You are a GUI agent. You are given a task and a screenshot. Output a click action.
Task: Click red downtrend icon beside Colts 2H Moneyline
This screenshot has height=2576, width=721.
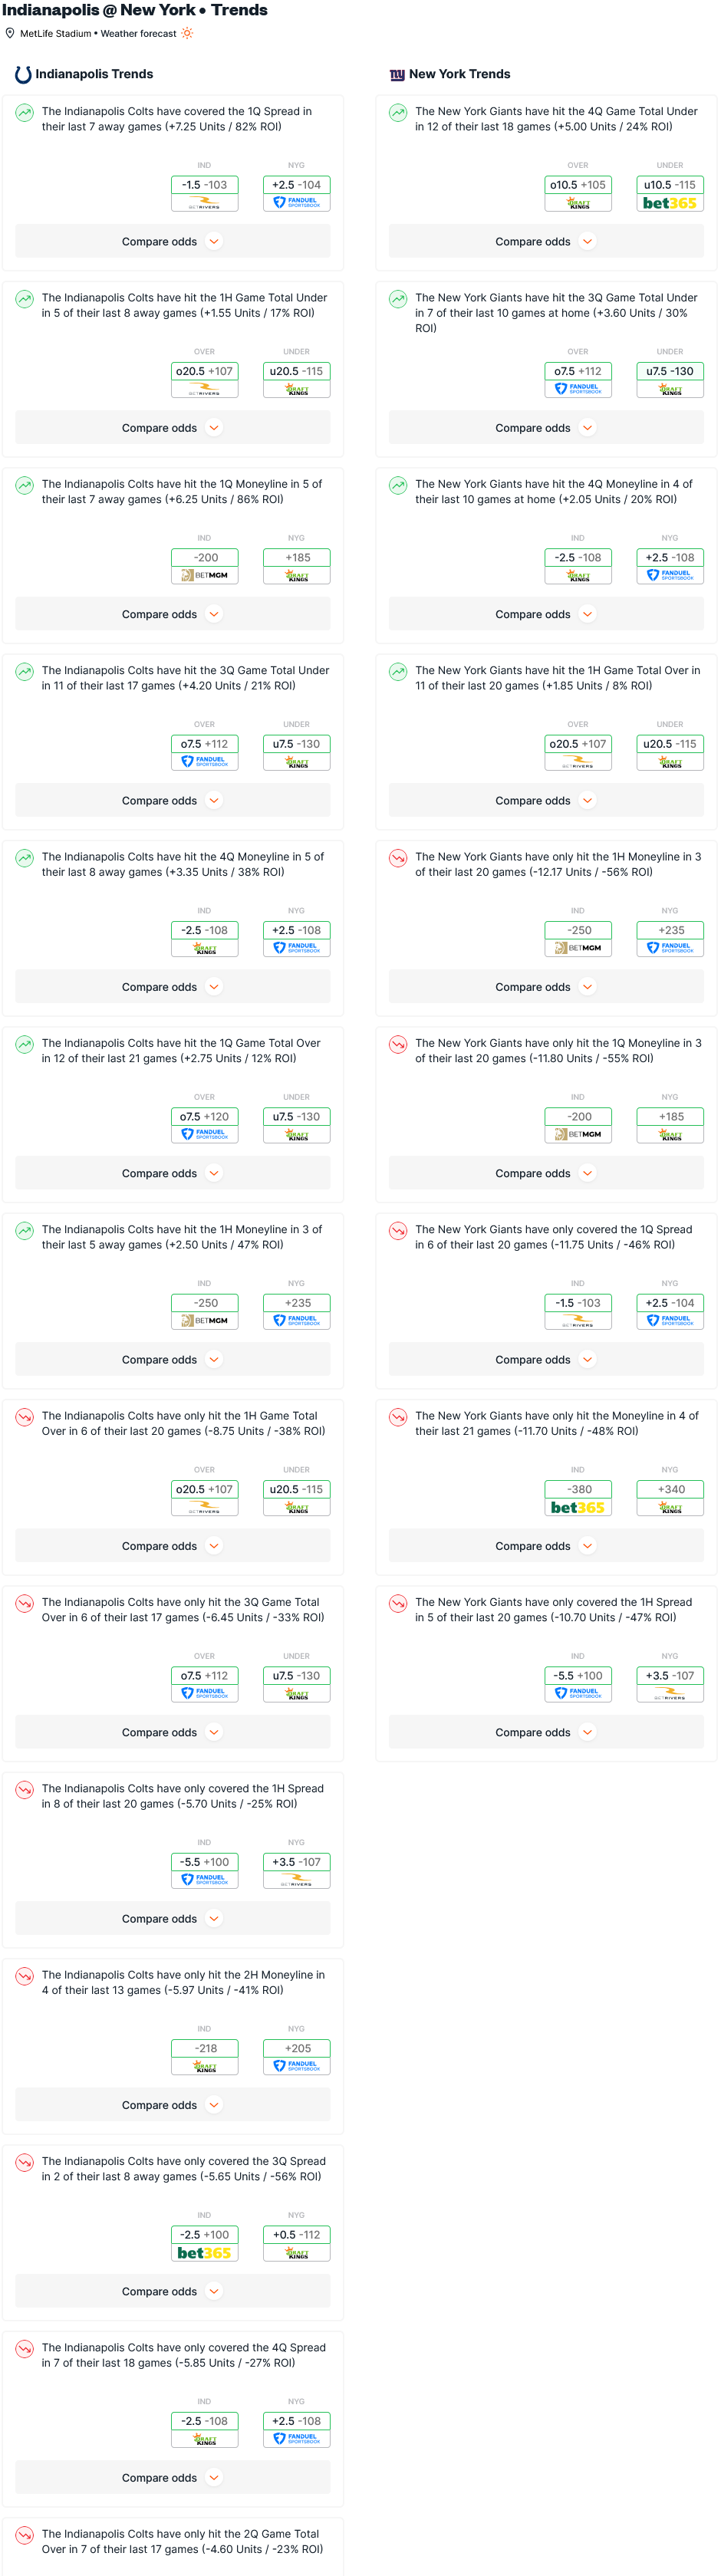[x=24, y=1976]
